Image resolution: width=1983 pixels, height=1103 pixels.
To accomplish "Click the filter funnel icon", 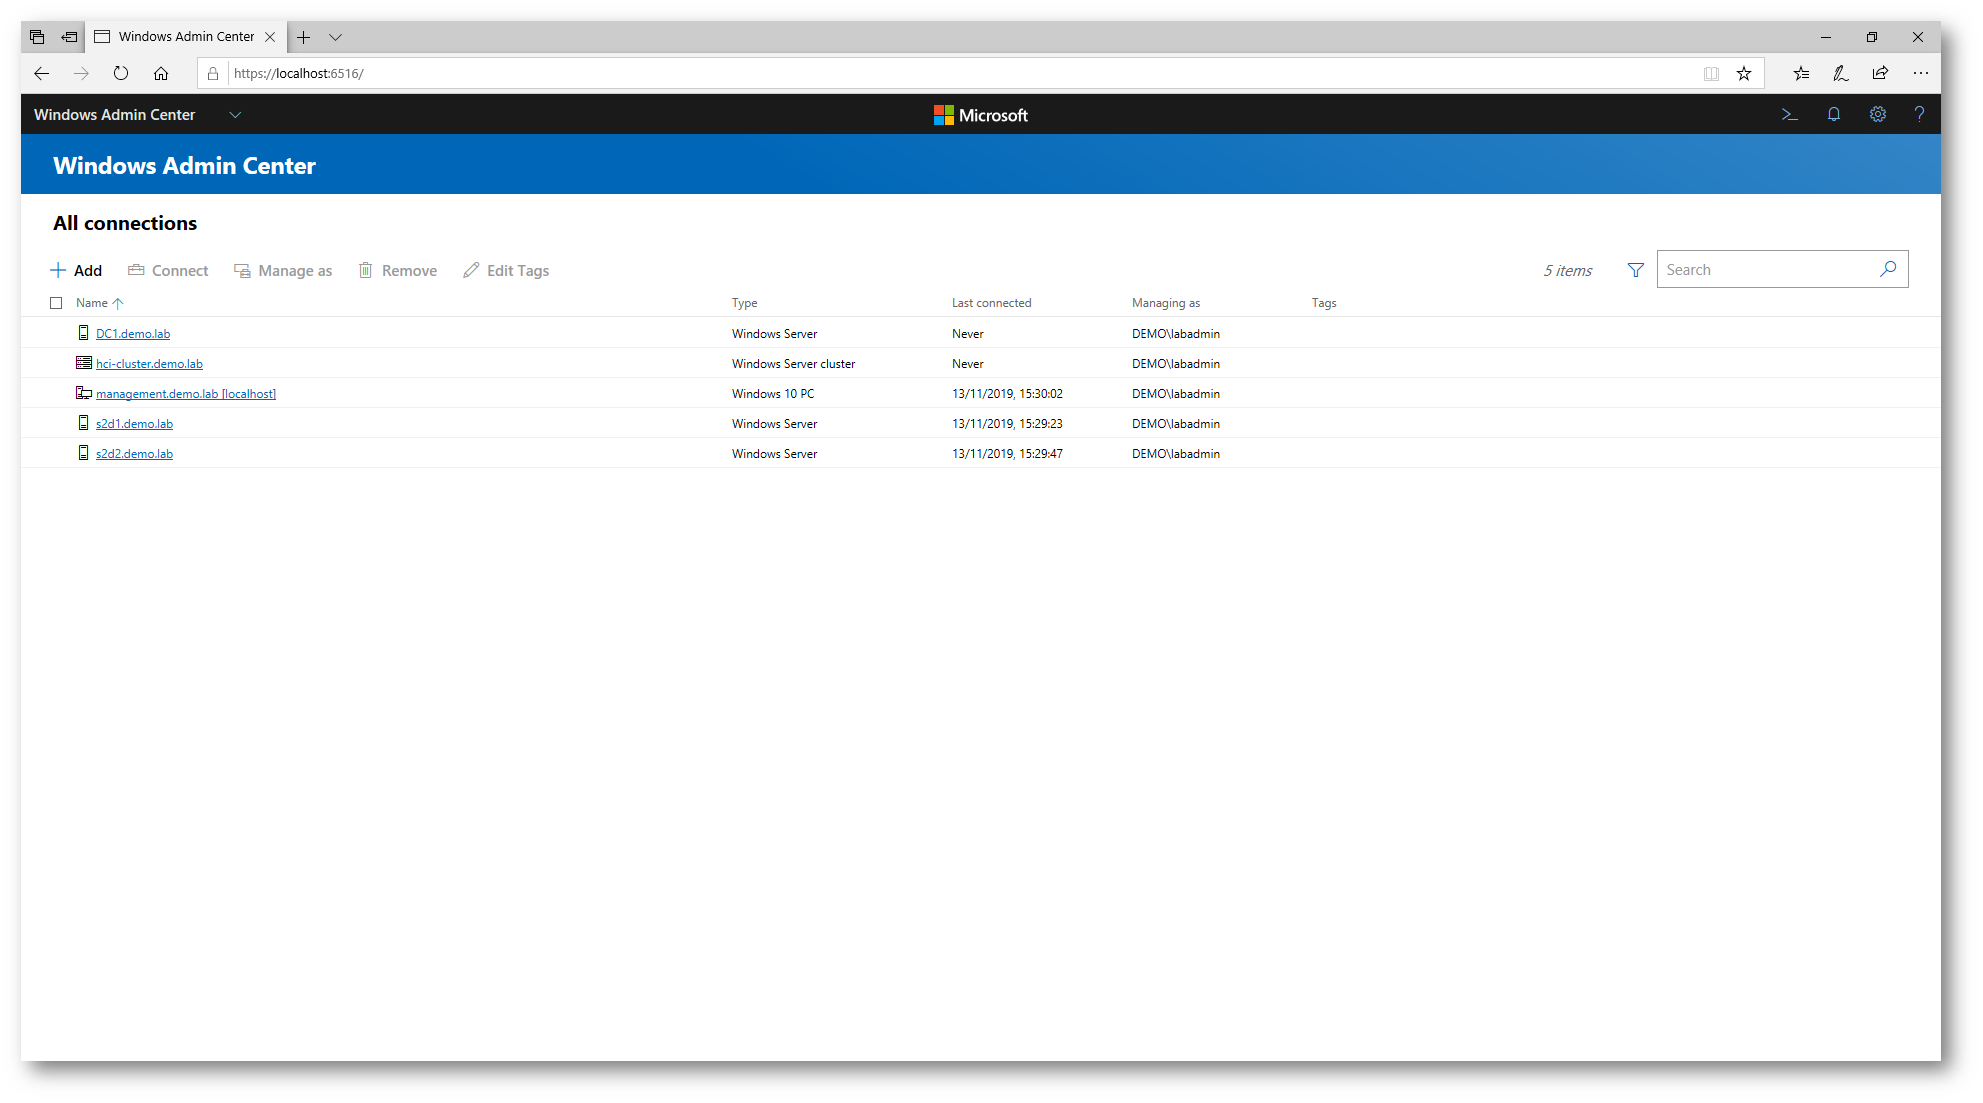I will pos(1636,270).
